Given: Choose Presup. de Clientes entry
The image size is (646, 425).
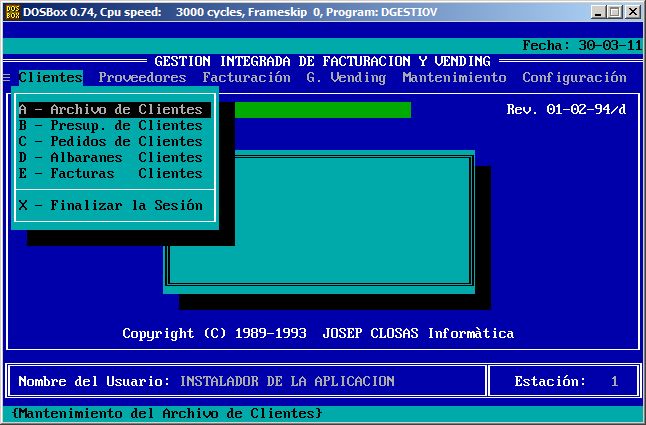Looking at the screenshot, I should point(114,126).
